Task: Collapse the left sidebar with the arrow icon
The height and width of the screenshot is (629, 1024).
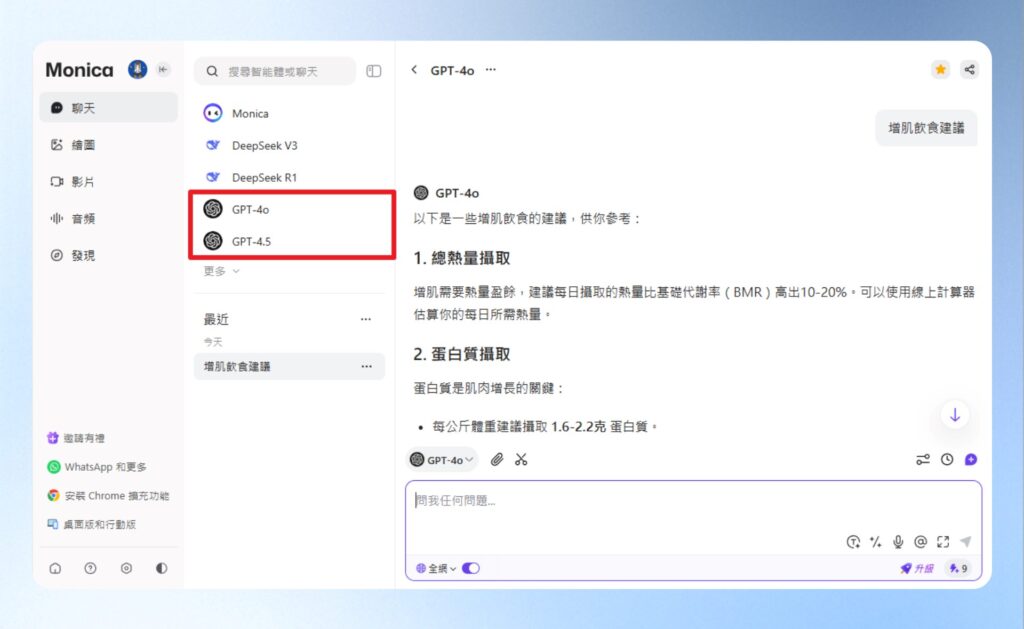Action: [x=163, y=69]
